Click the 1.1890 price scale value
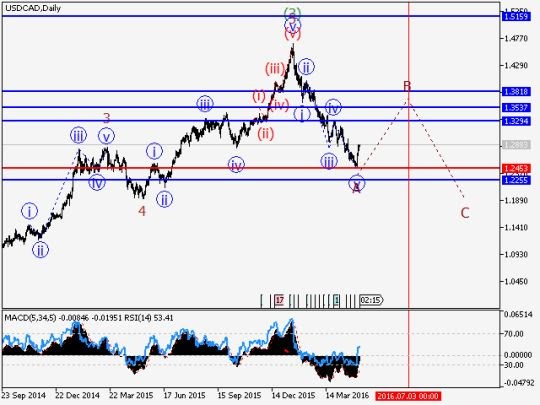 click(516, 200)
